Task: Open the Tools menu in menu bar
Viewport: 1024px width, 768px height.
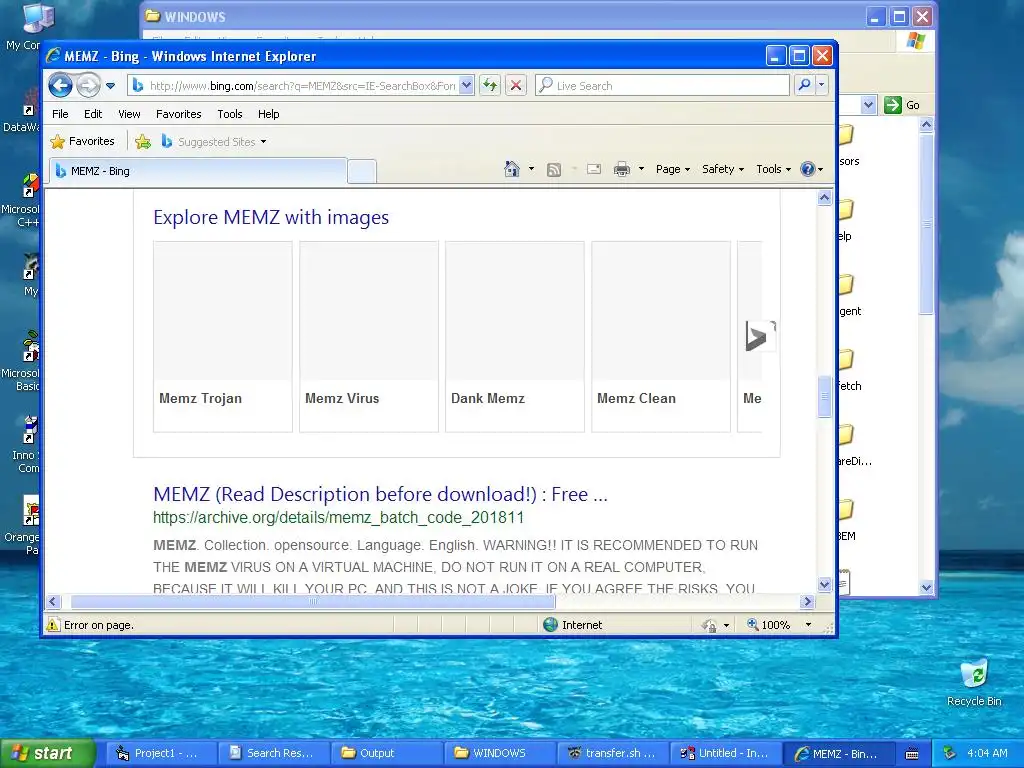Action: click(230, 114)
